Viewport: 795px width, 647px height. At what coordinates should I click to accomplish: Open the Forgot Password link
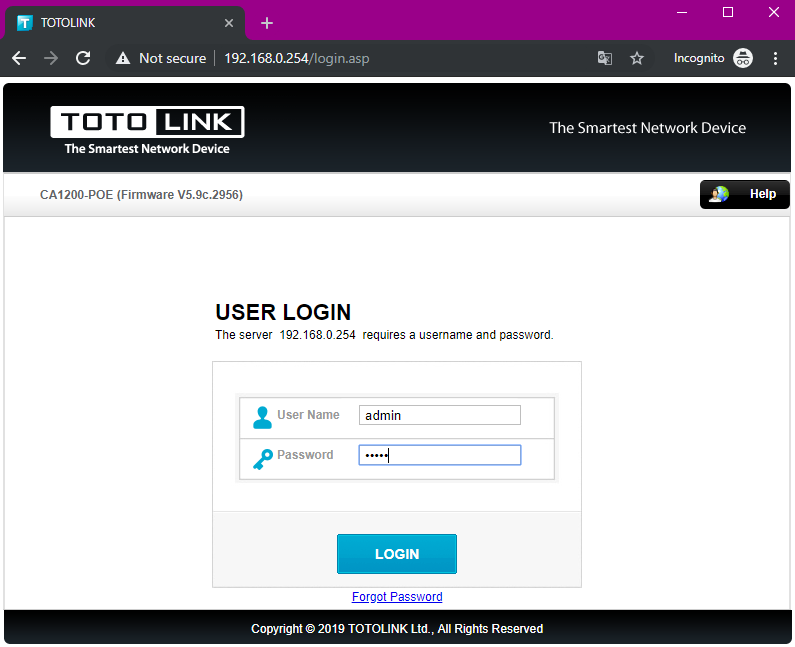click(x=397, y=597)
